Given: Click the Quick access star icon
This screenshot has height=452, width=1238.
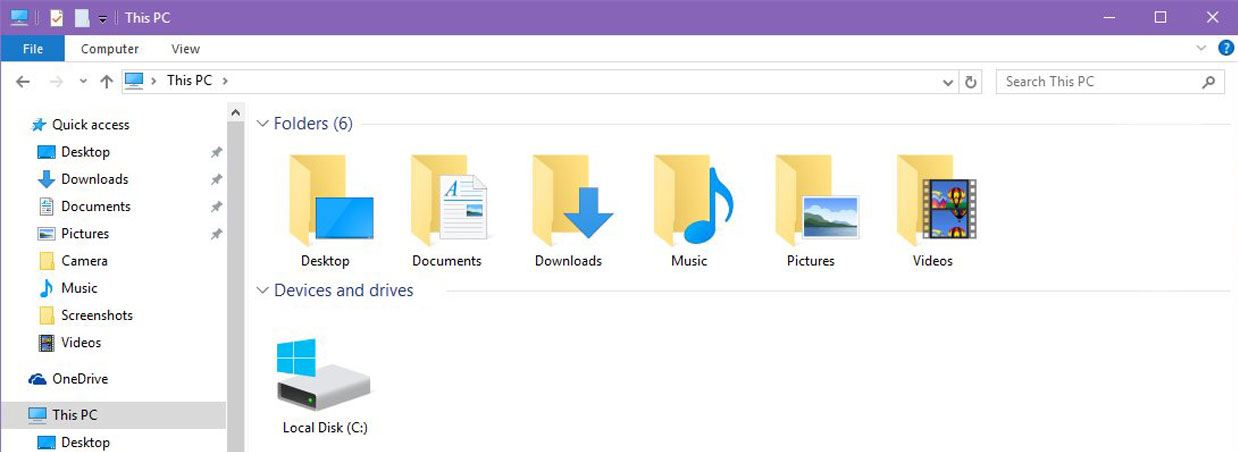Looking at the screenshot, I should coord(39,125).
